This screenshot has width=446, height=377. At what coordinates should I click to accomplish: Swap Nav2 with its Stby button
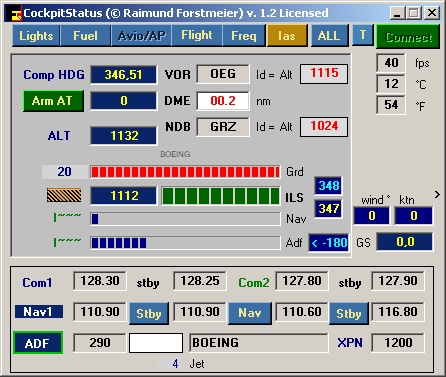349,313
